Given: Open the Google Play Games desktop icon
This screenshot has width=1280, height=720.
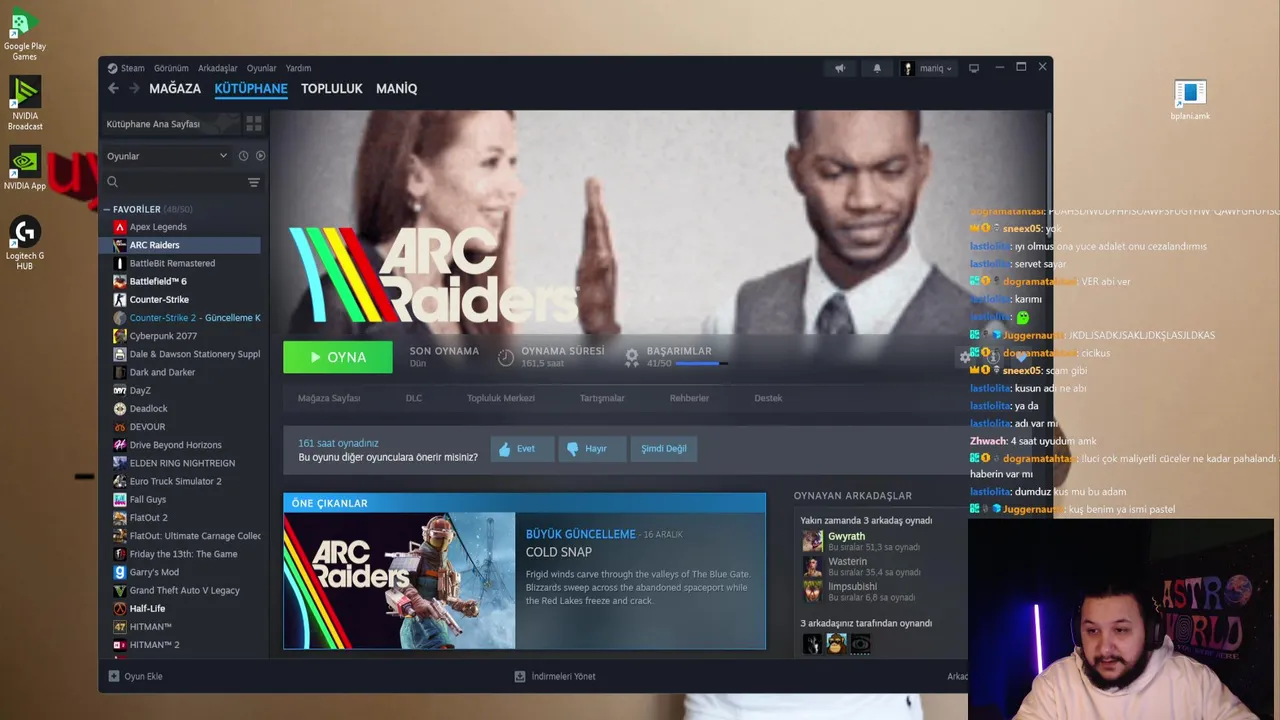Looking at the screenshot, I should click(x=24, y=34).
